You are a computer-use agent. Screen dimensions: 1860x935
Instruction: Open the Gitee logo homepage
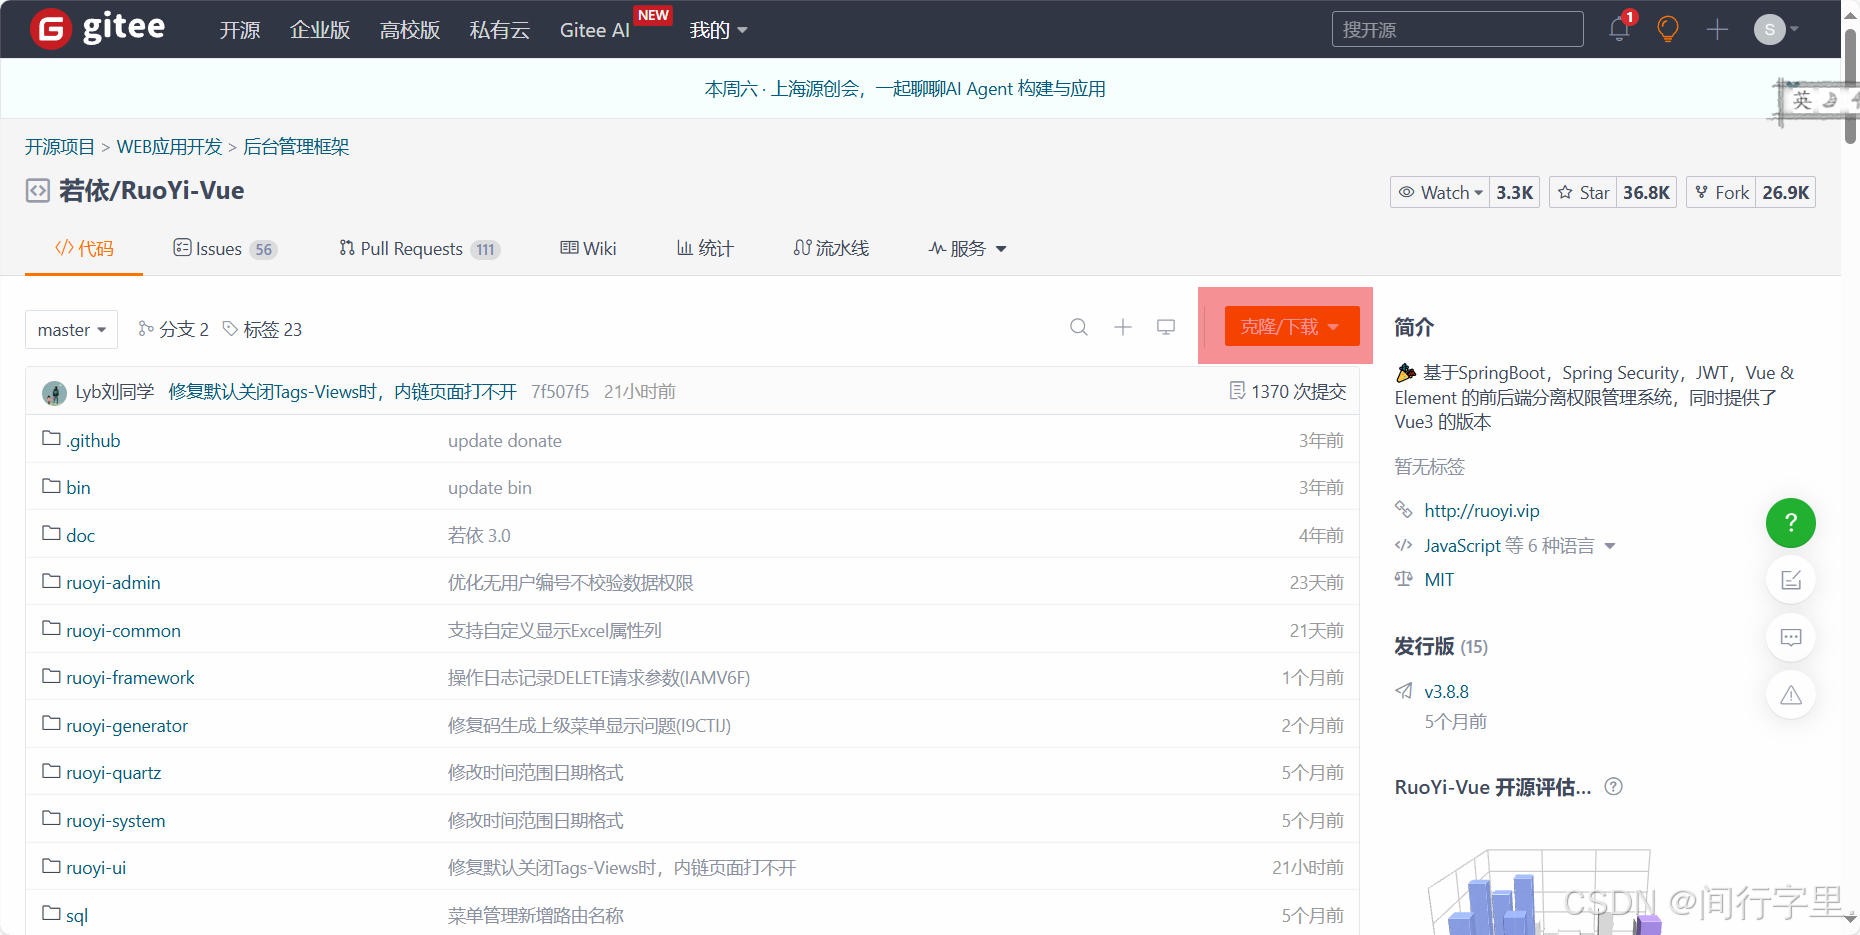point(98,28)
